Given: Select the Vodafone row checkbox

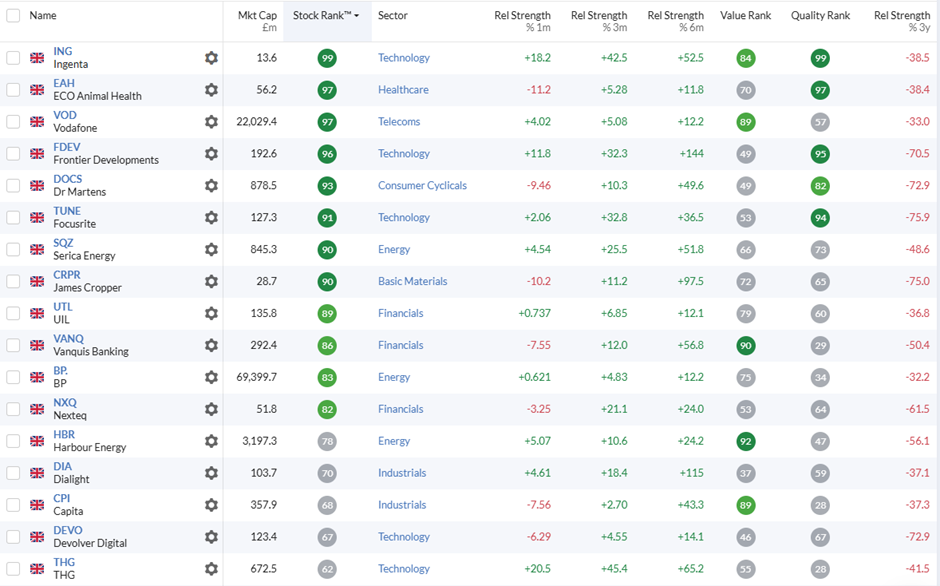Looking at the screenshot, I should (13, 122).
